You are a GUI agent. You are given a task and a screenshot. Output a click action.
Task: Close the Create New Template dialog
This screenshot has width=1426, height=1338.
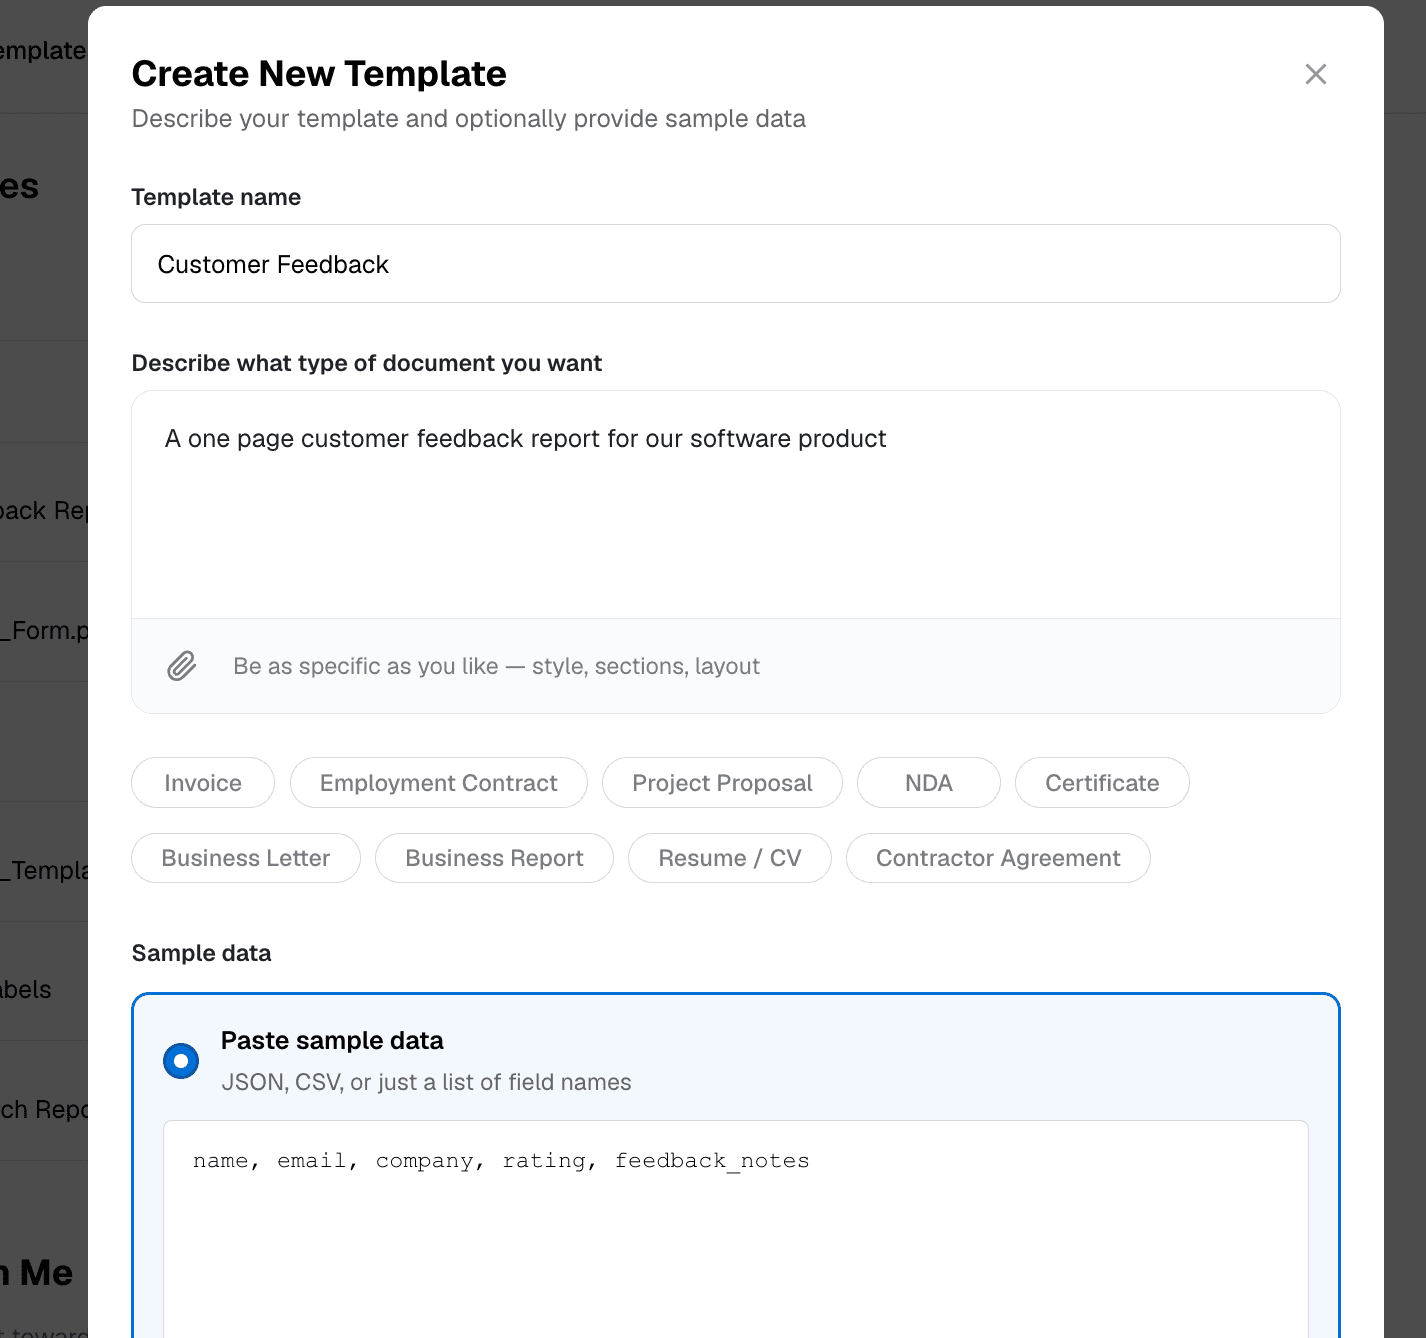[x=1315, y=74]
